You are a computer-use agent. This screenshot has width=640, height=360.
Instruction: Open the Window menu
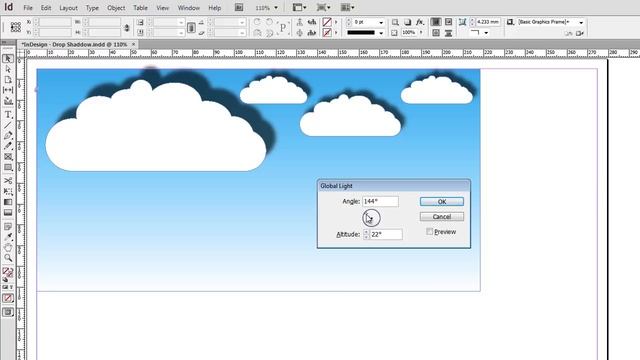tap(189, 8)
